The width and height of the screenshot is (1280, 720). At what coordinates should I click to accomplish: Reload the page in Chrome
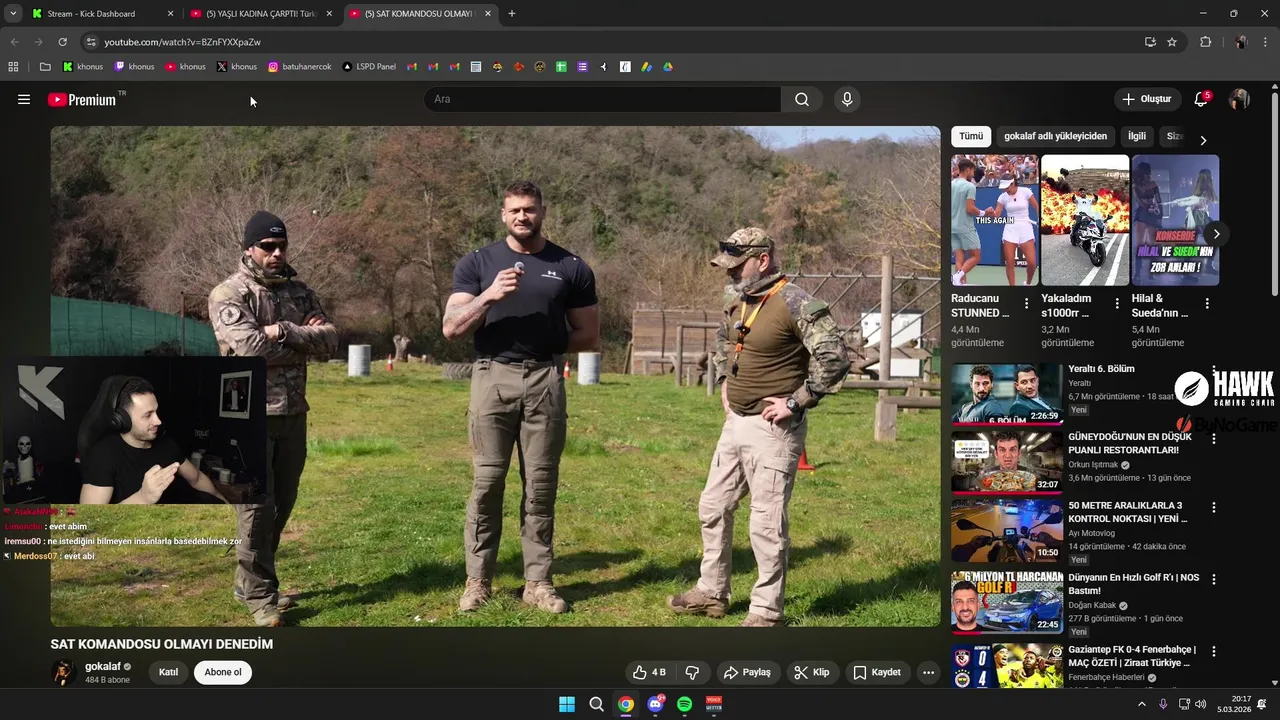[62, 42]
